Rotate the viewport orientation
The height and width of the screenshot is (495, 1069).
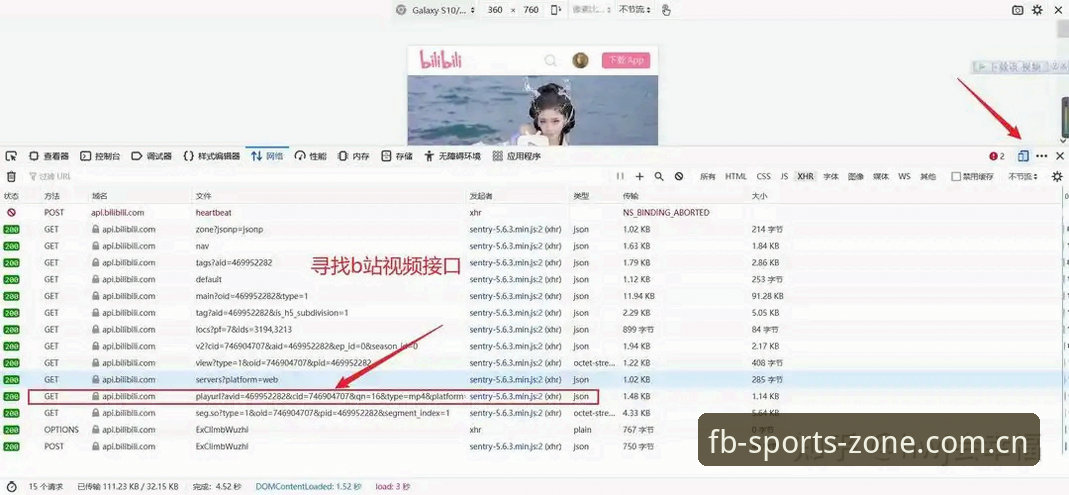[x=556, y=10]
